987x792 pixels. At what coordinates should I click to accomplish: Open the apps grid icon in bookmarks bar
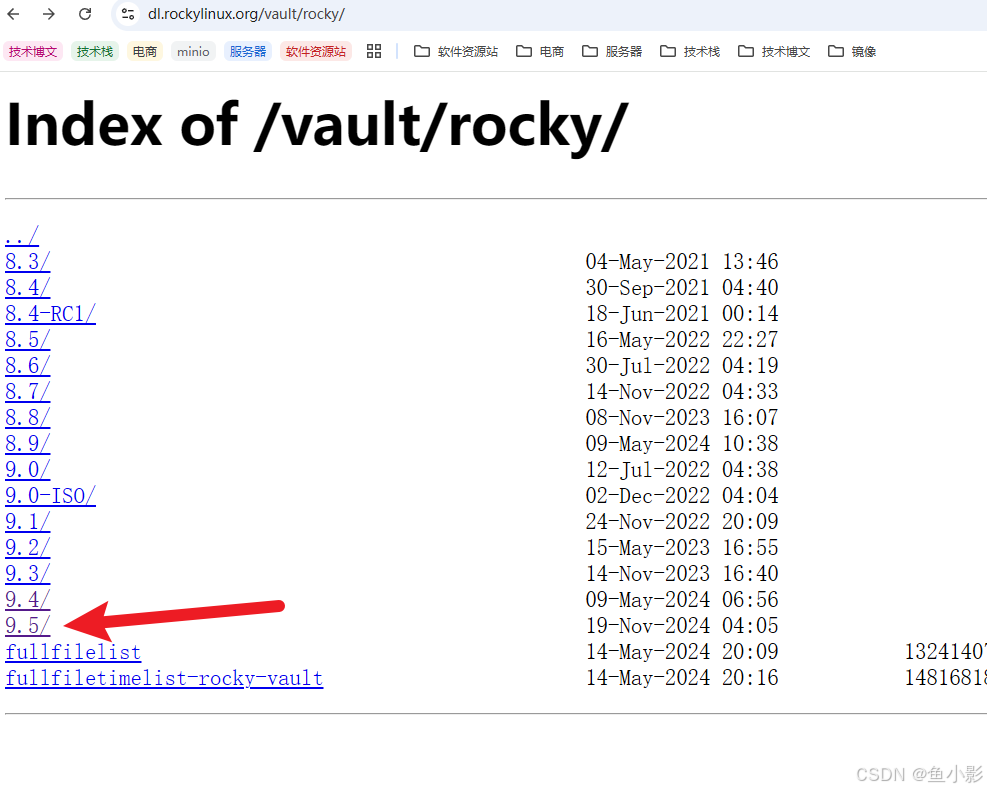pyautogui.click(x=374, y=52)
